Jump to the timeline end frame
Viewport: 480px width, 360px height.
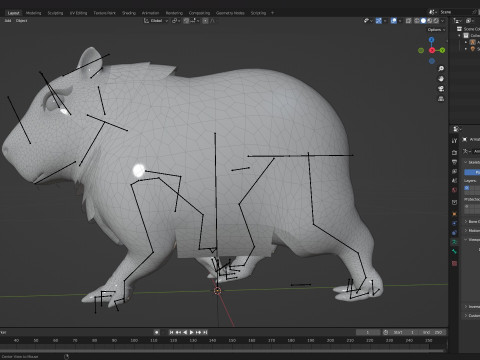(205, 332)
